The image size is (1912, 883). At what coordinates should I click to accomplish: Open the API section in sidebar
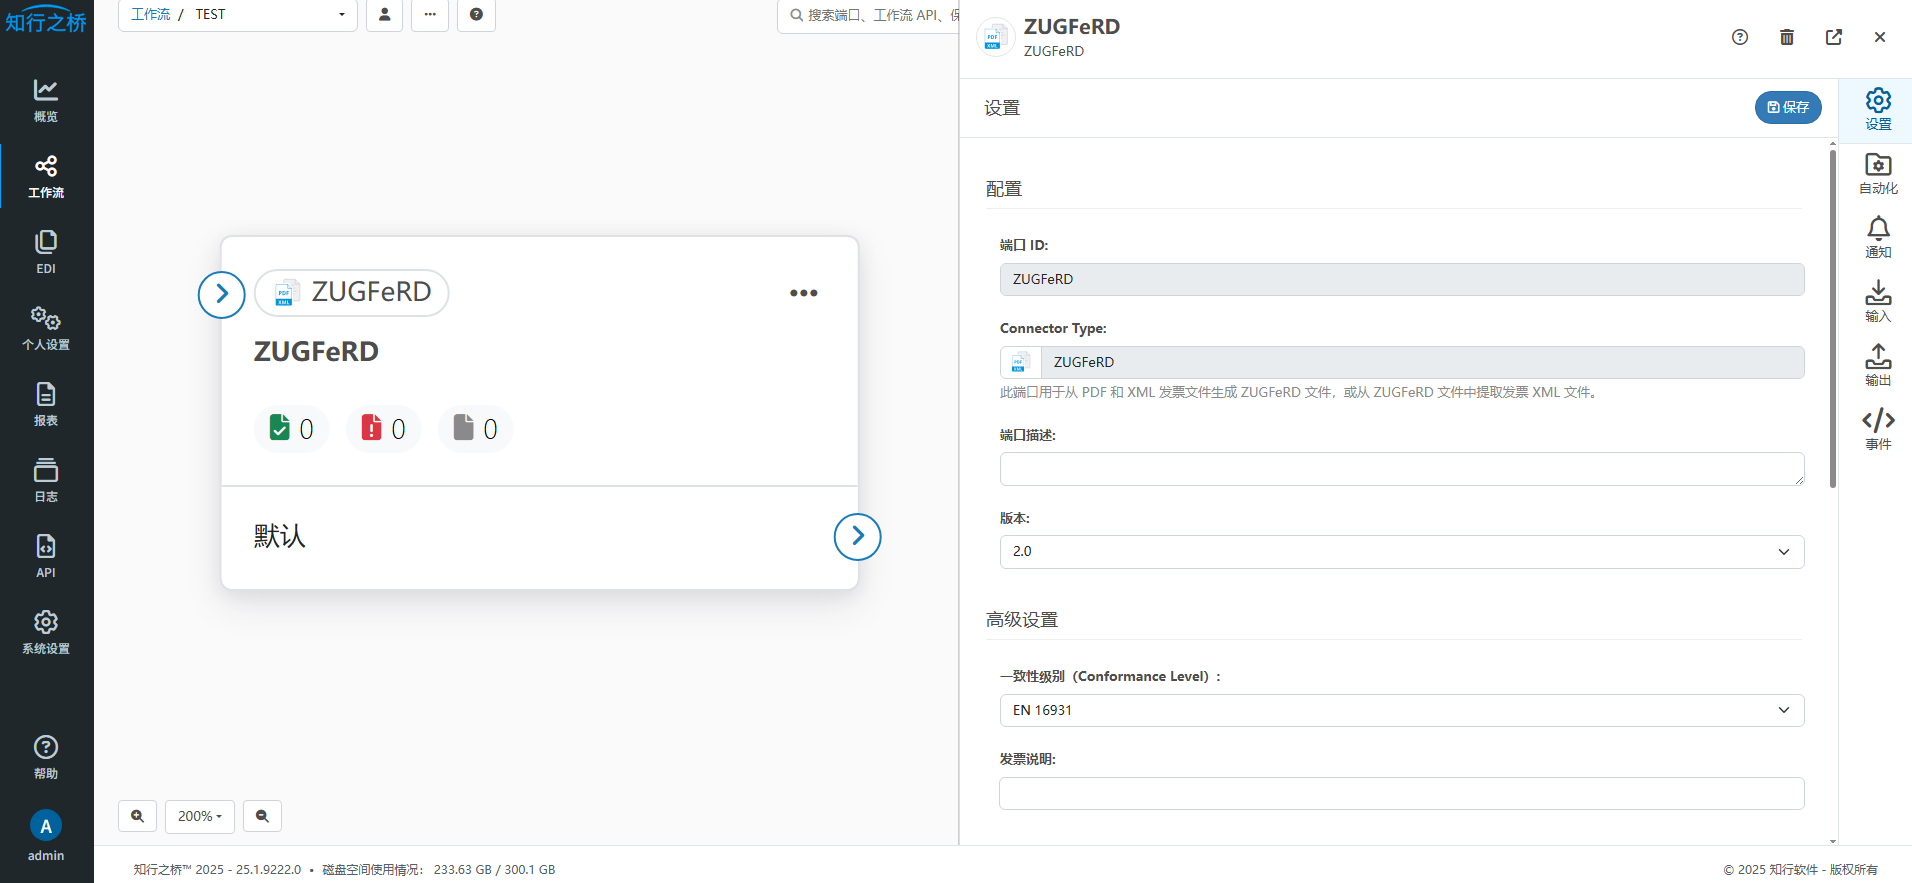tap(46, 556)
